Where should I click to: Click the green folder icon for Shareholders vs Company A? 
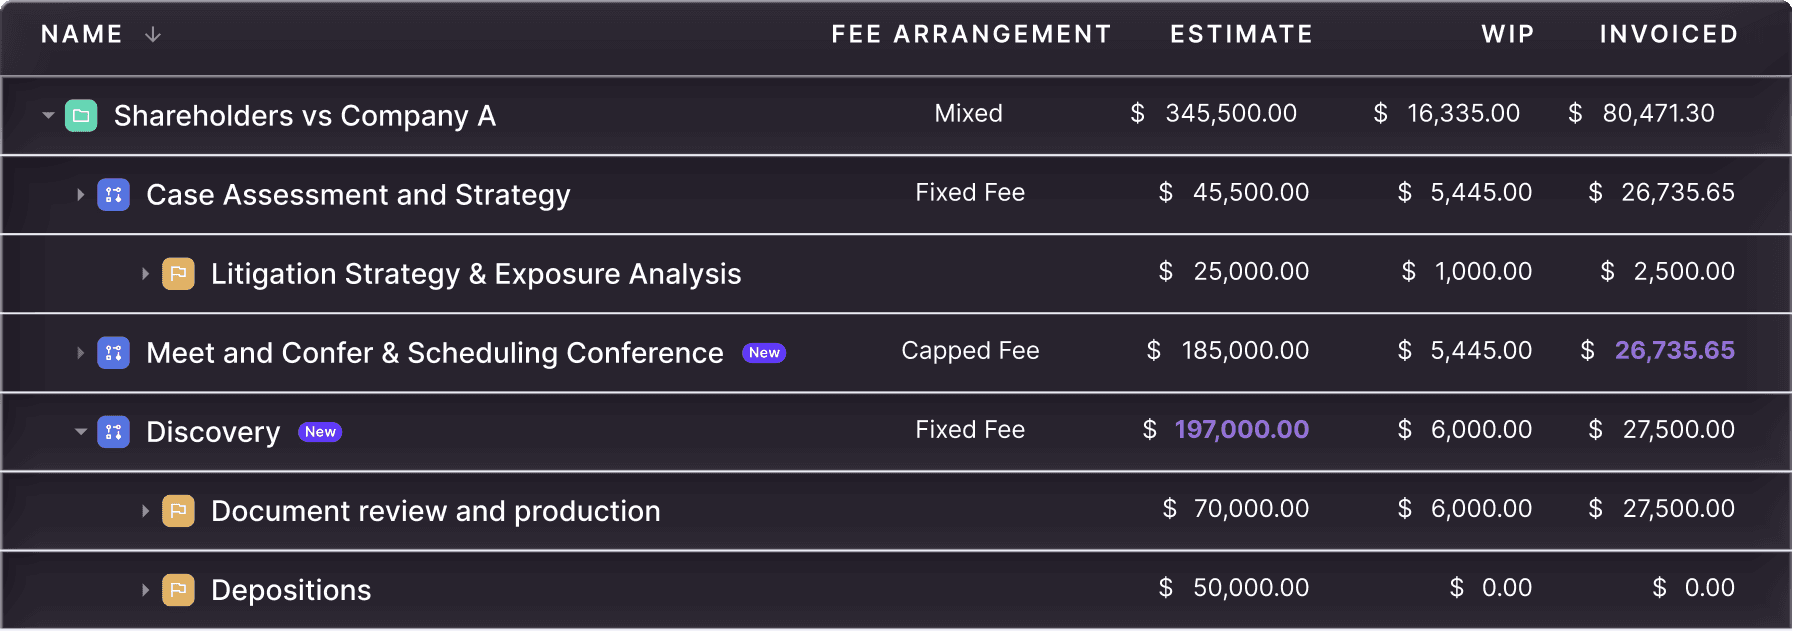pos(81,116)
